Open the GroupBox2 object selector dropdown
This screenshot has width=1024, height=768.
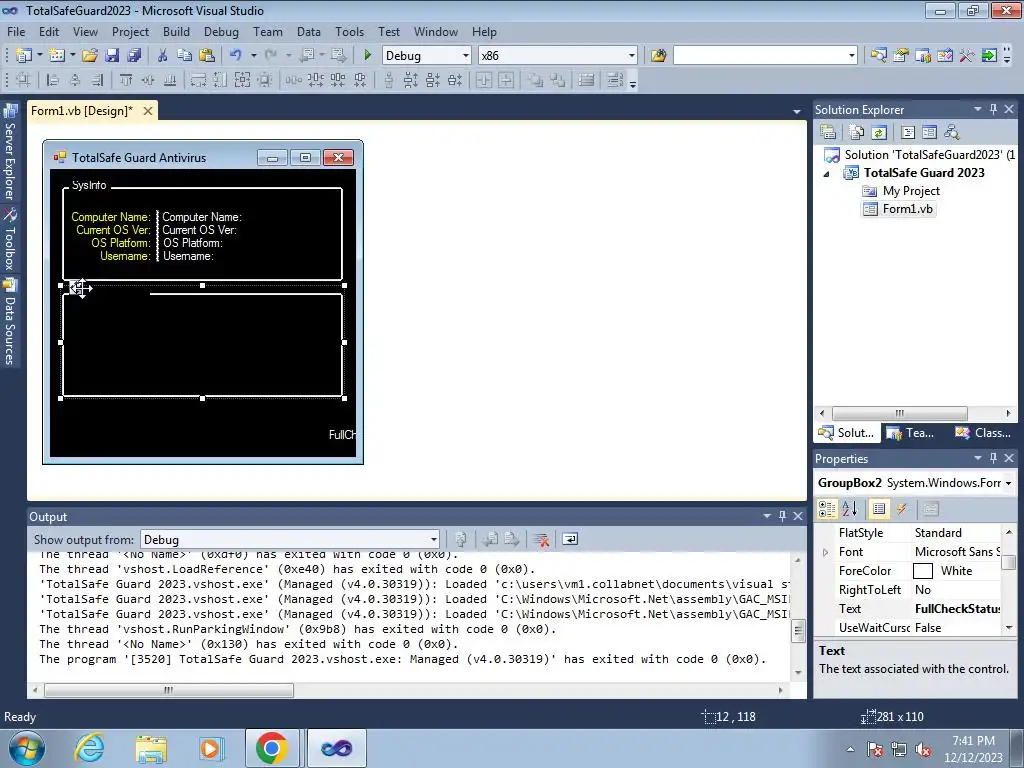click(x=1008, y=483)
